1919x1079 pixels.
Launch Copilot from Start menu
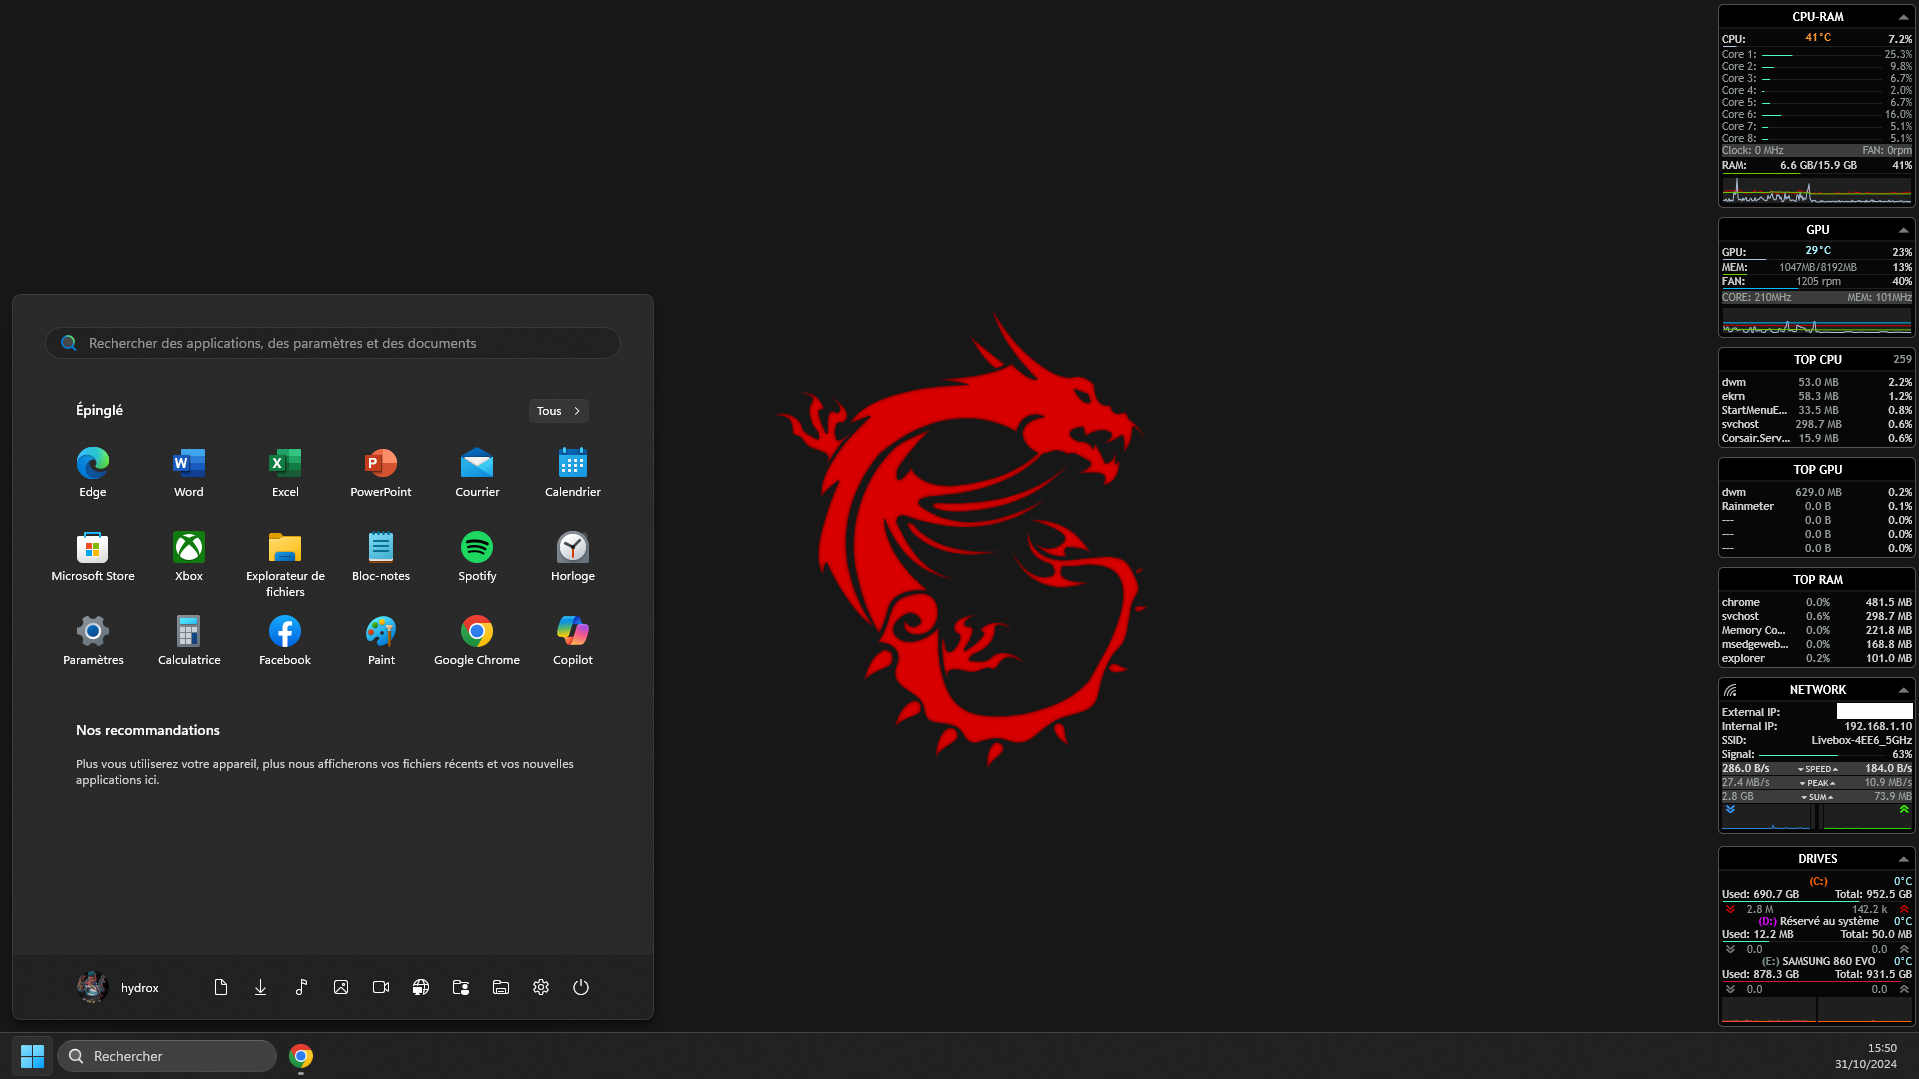click(573, 640)
